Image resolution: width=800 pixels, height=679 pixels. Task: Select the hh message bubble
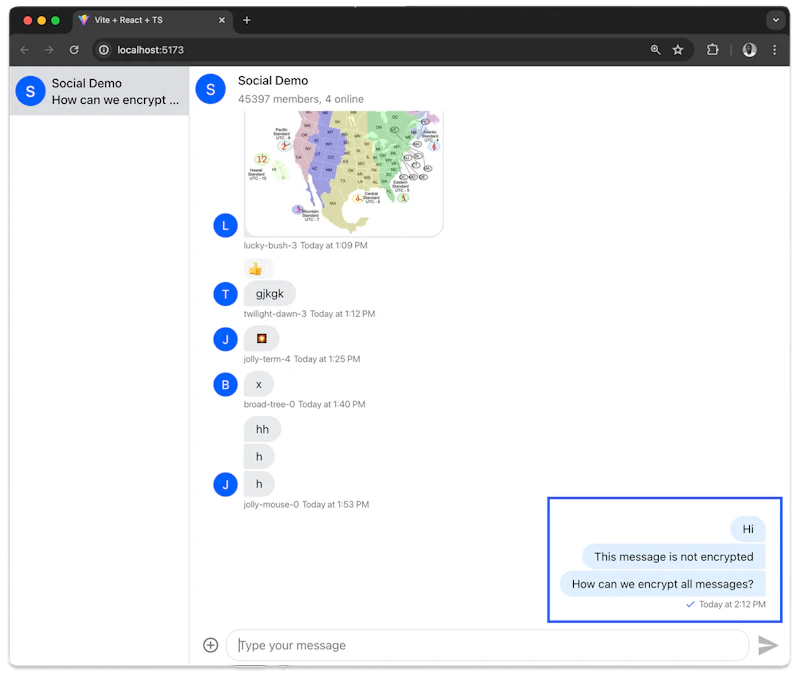coord(262,430)
